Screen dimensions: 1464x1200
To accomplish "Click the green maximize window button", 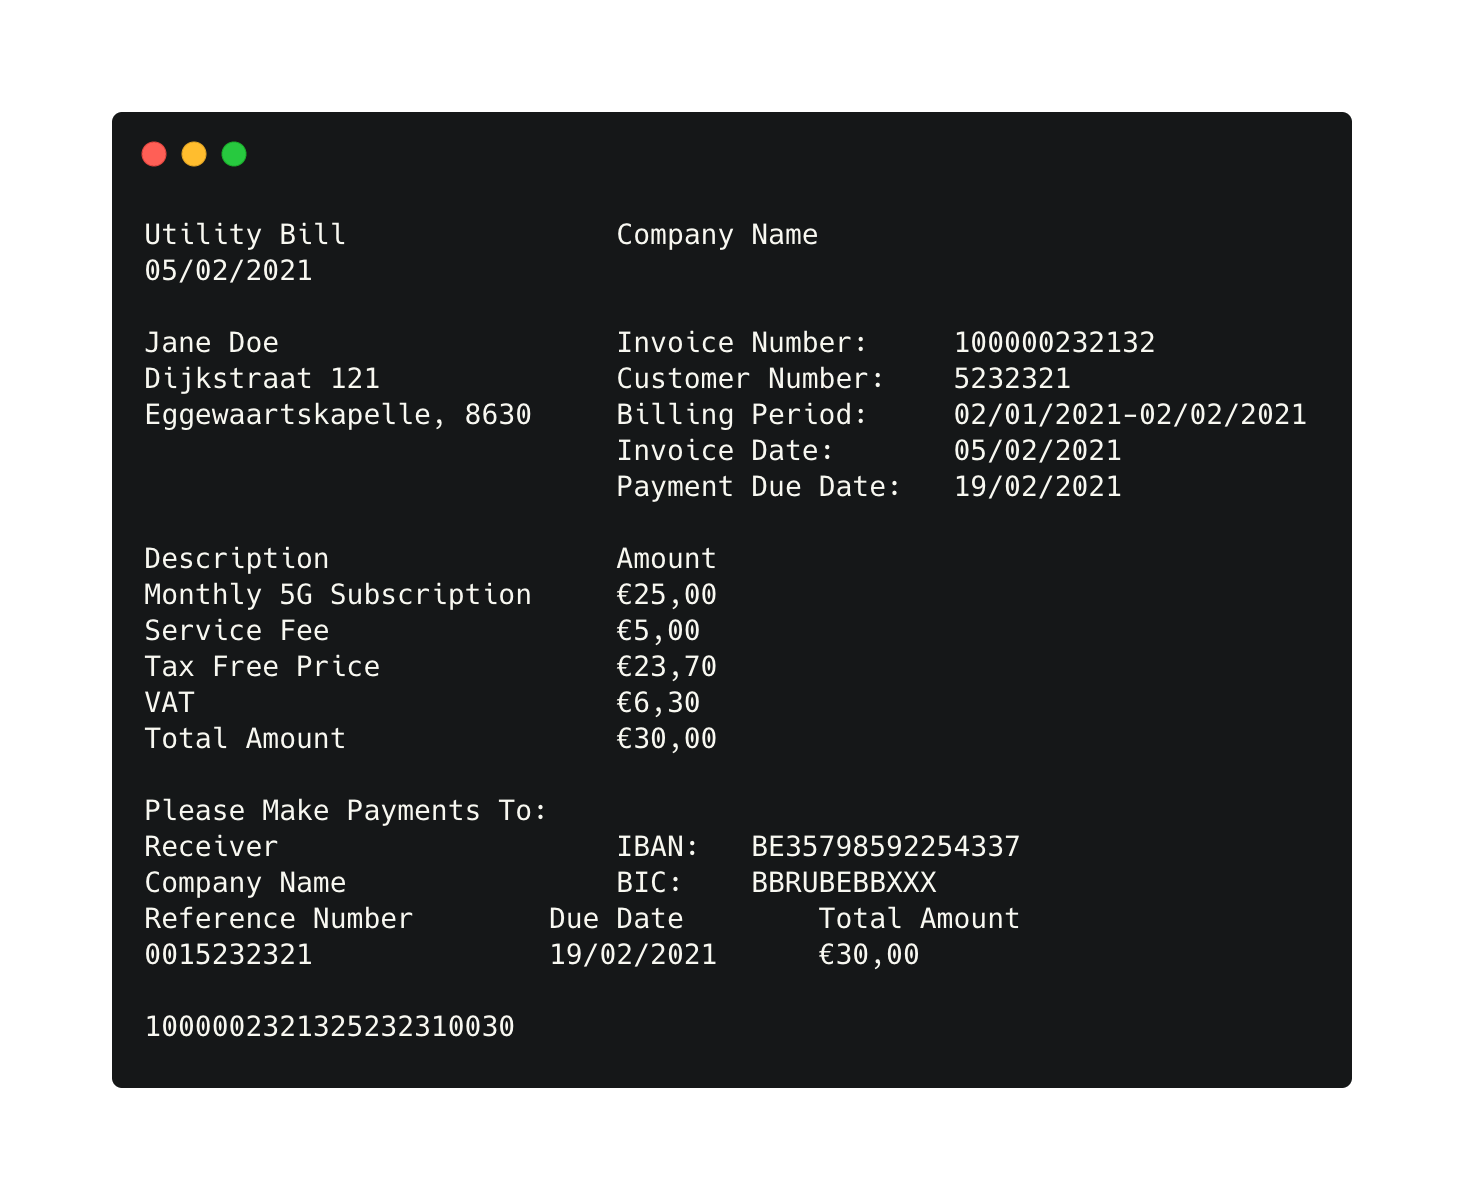I will [x=234, y=154].
